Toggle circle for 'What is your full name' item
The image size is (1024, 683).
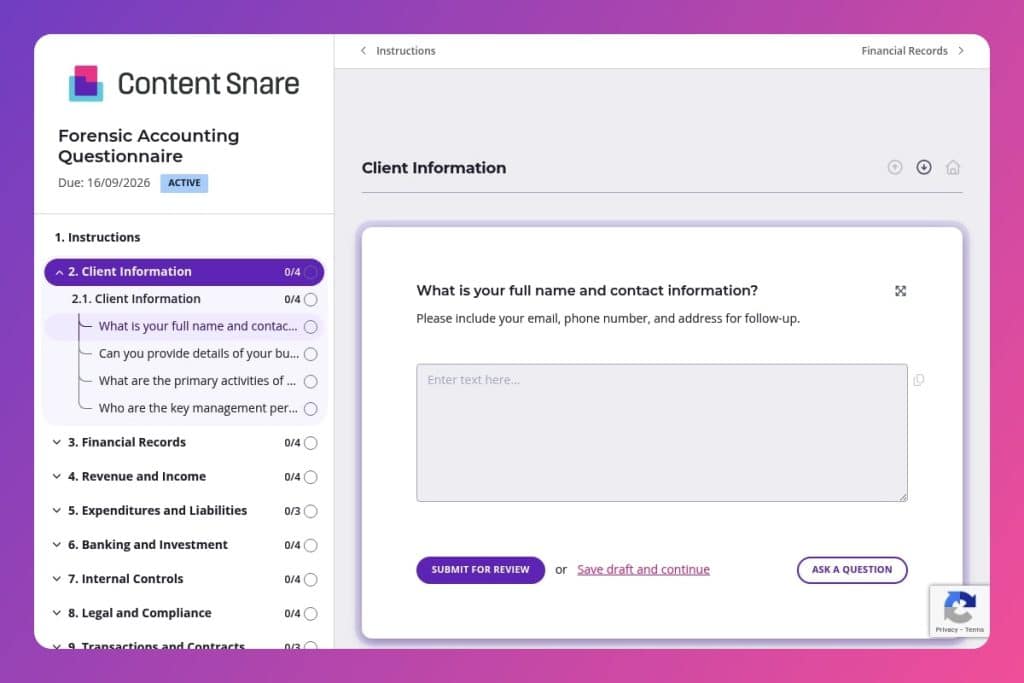311,326
